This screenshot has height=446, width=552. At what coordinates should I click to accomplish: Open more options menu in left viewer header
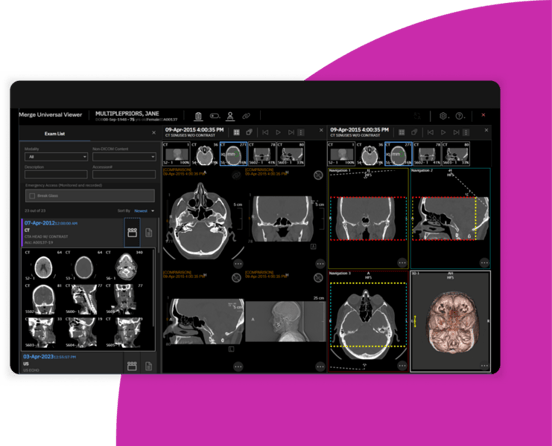pos(301,132)
